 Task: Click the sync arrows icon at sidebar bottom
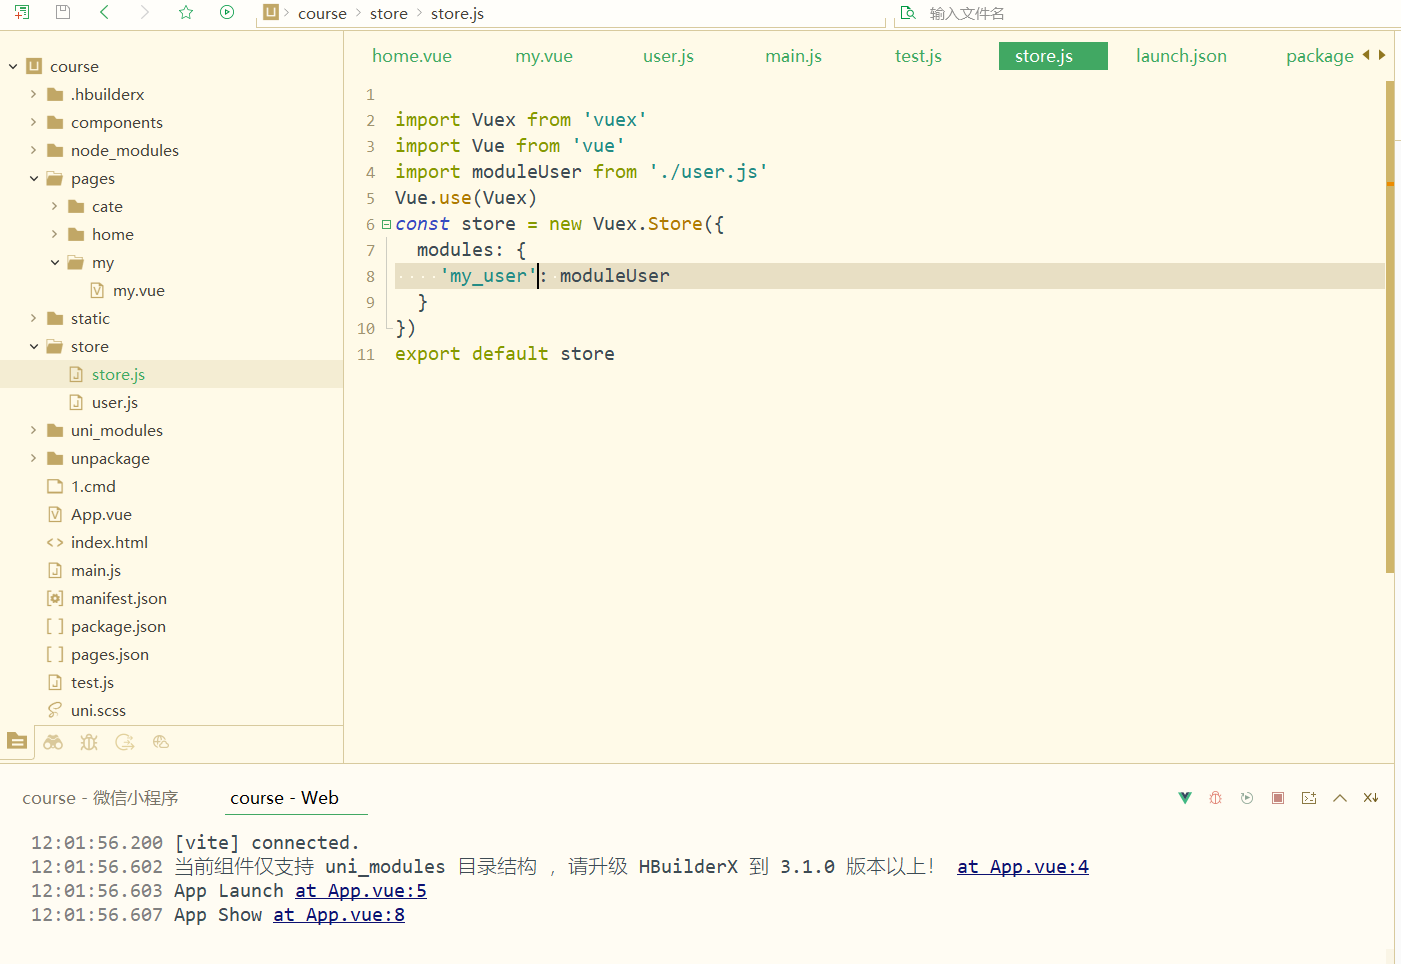(125, 742)
